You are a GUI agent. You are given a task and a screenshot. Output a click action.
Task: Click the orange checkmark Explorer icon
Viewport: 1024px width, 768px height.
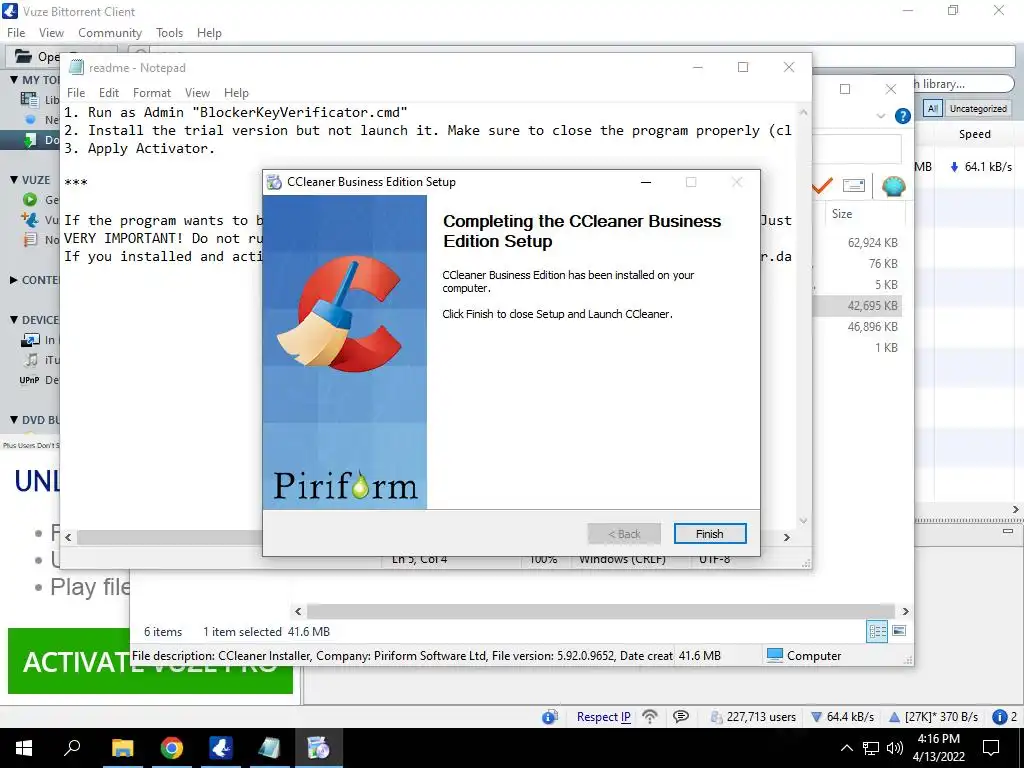[x=822, y=186]
